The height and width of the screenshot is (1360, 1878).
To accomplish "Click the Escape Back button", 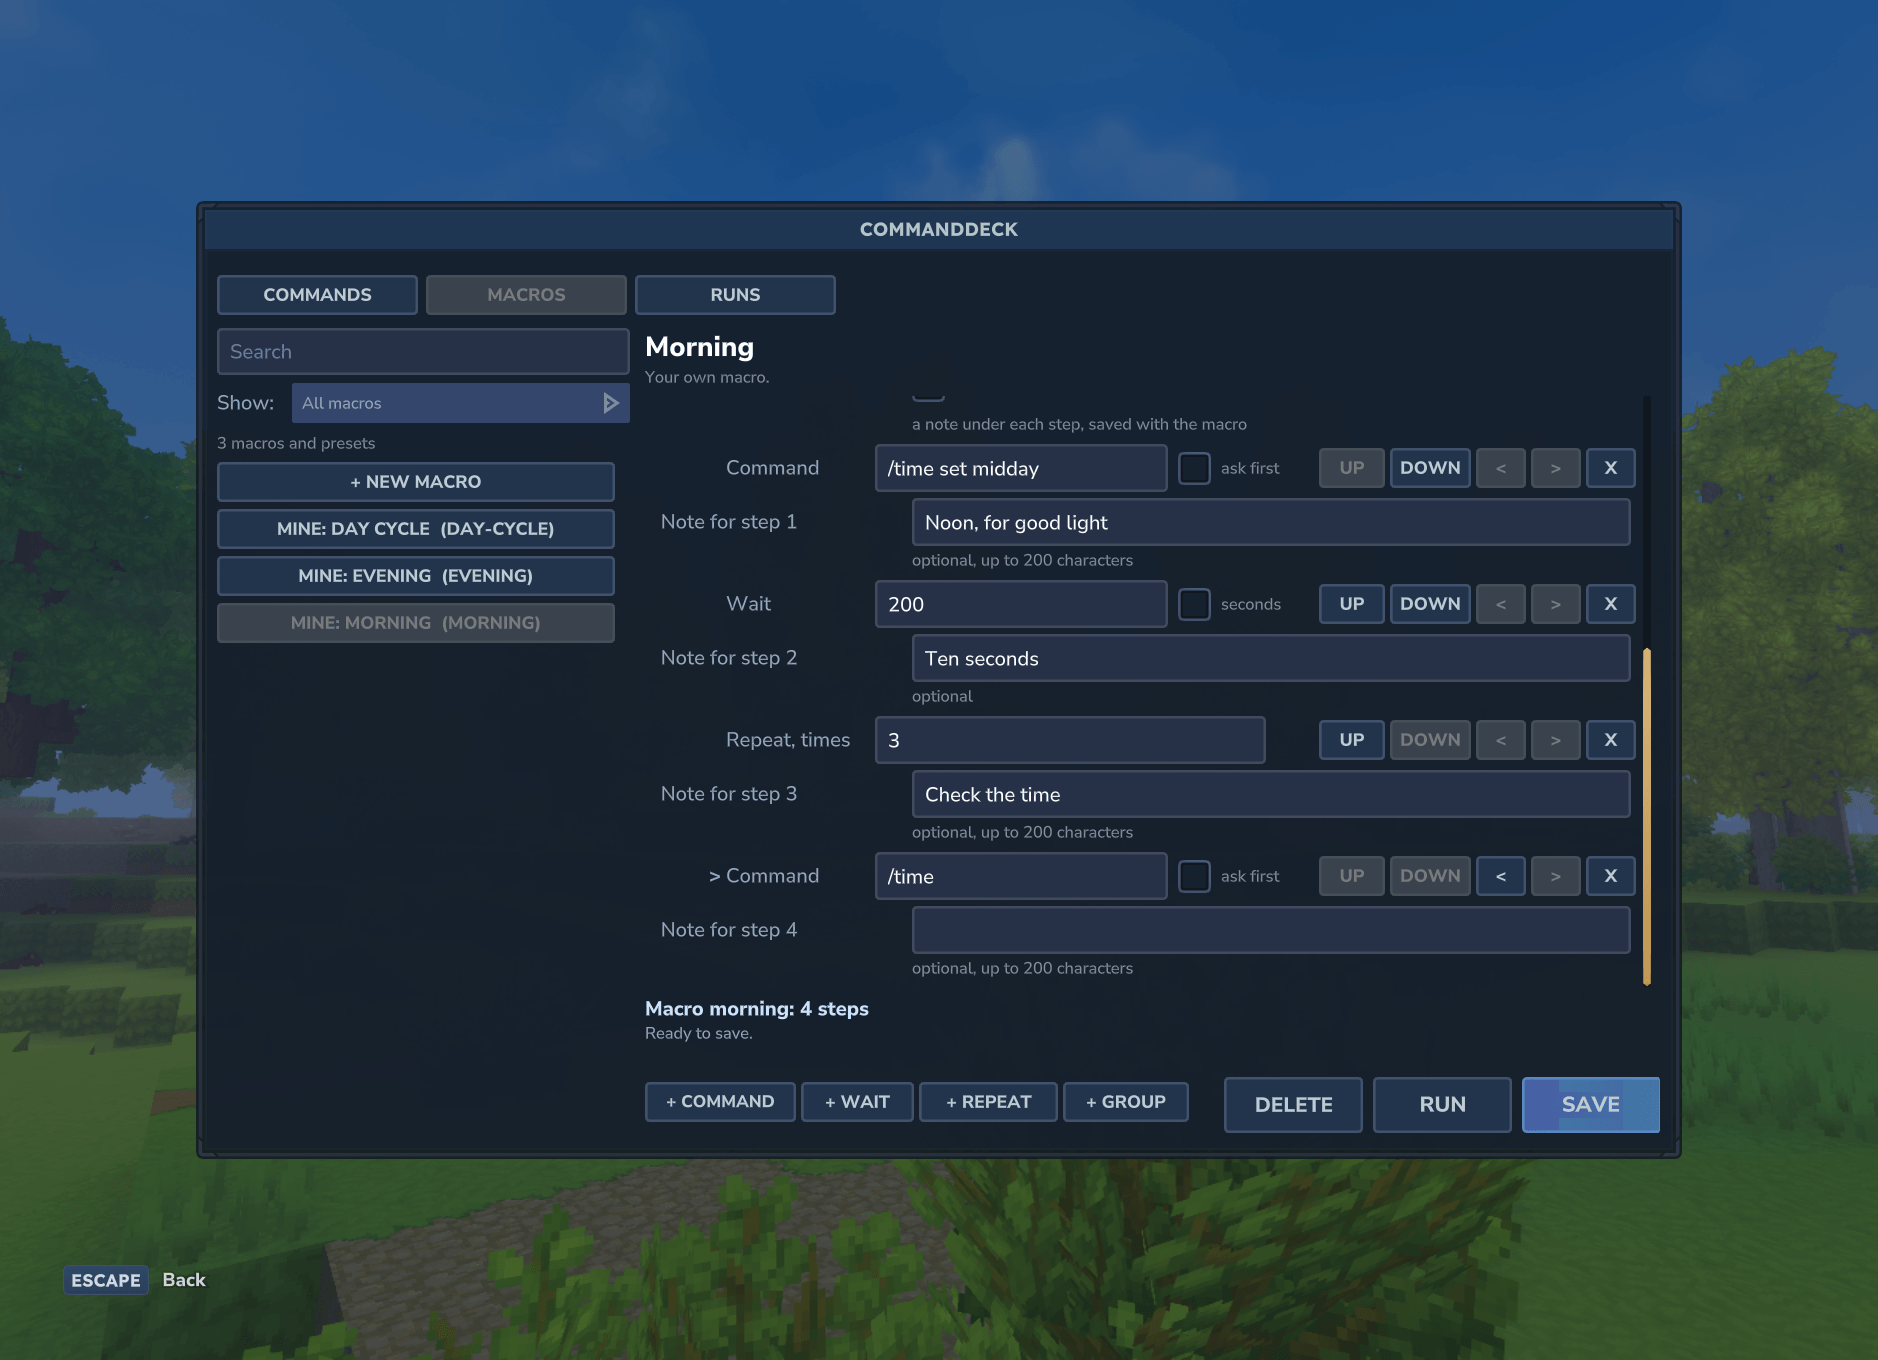I will tap(135, 1280).
